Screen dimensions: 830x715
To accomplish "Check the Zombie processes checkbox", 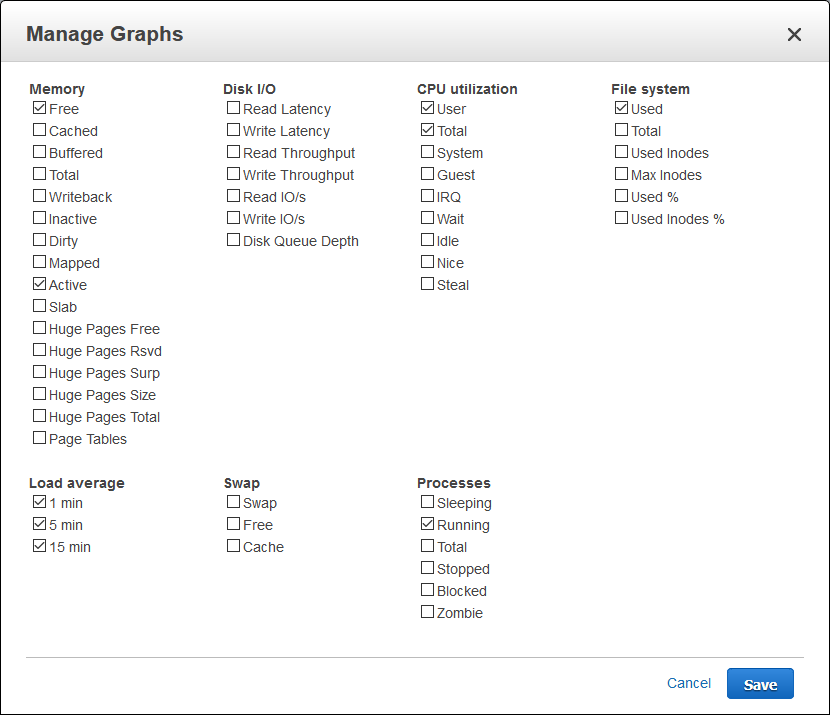I will click(x=427, y=612).
